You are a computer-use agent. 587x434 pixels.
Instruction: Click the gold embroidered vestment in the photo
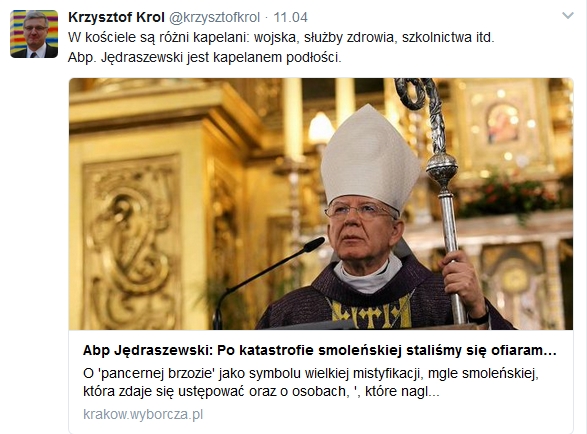point(372,312)
